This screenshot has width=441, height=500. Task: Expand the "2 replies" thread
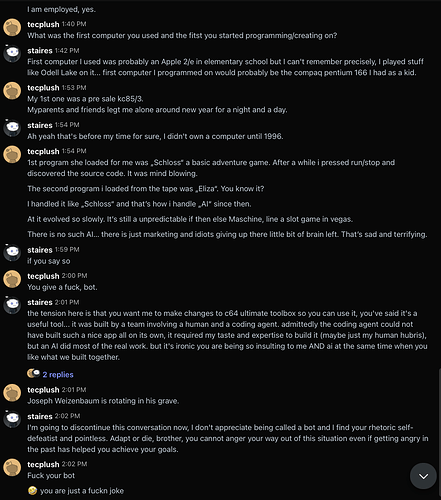pos(58,375)
